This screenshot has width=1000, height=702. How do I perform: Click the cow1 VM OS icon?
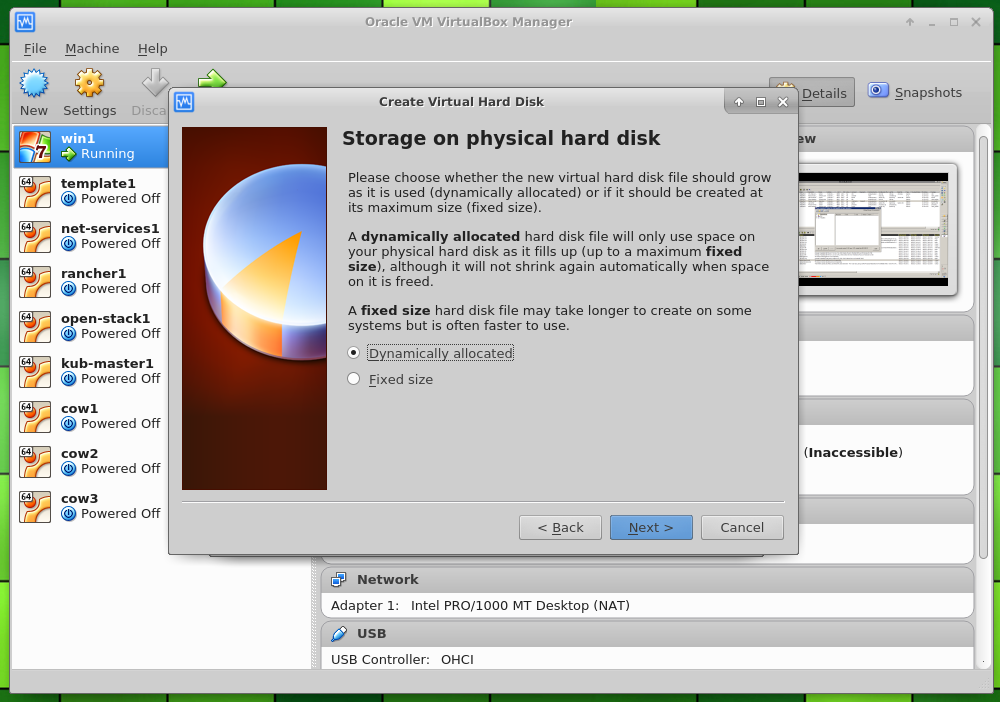click(34, 416)
